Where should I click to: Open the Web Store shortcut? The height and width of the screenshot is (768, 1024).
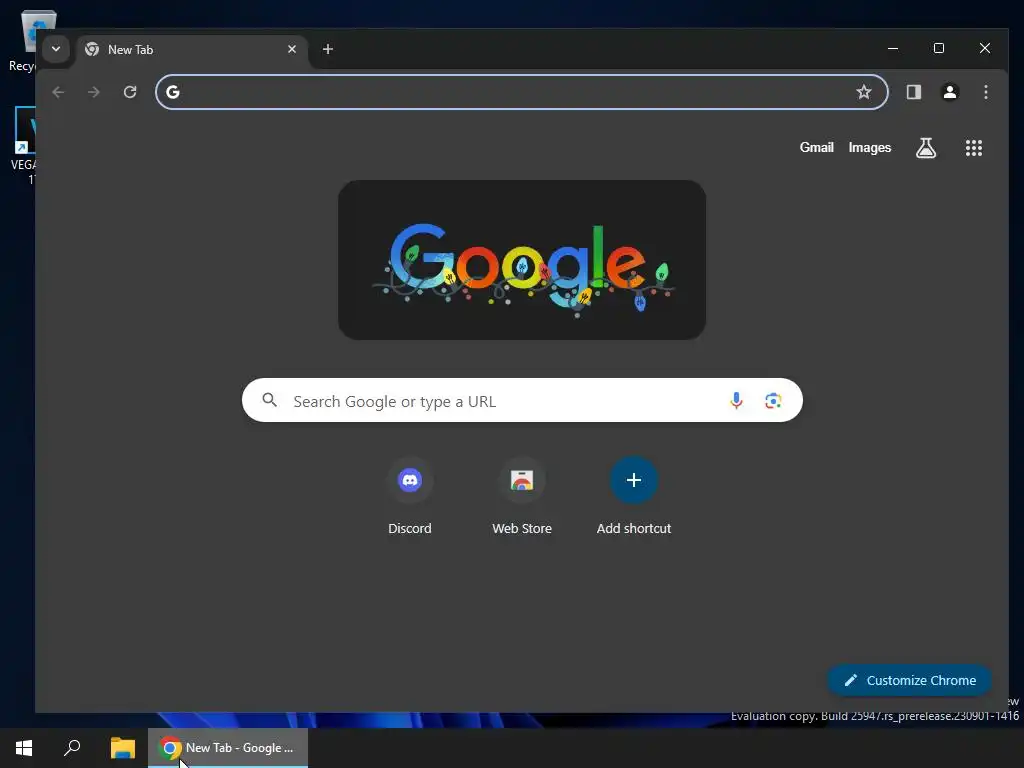522,496
